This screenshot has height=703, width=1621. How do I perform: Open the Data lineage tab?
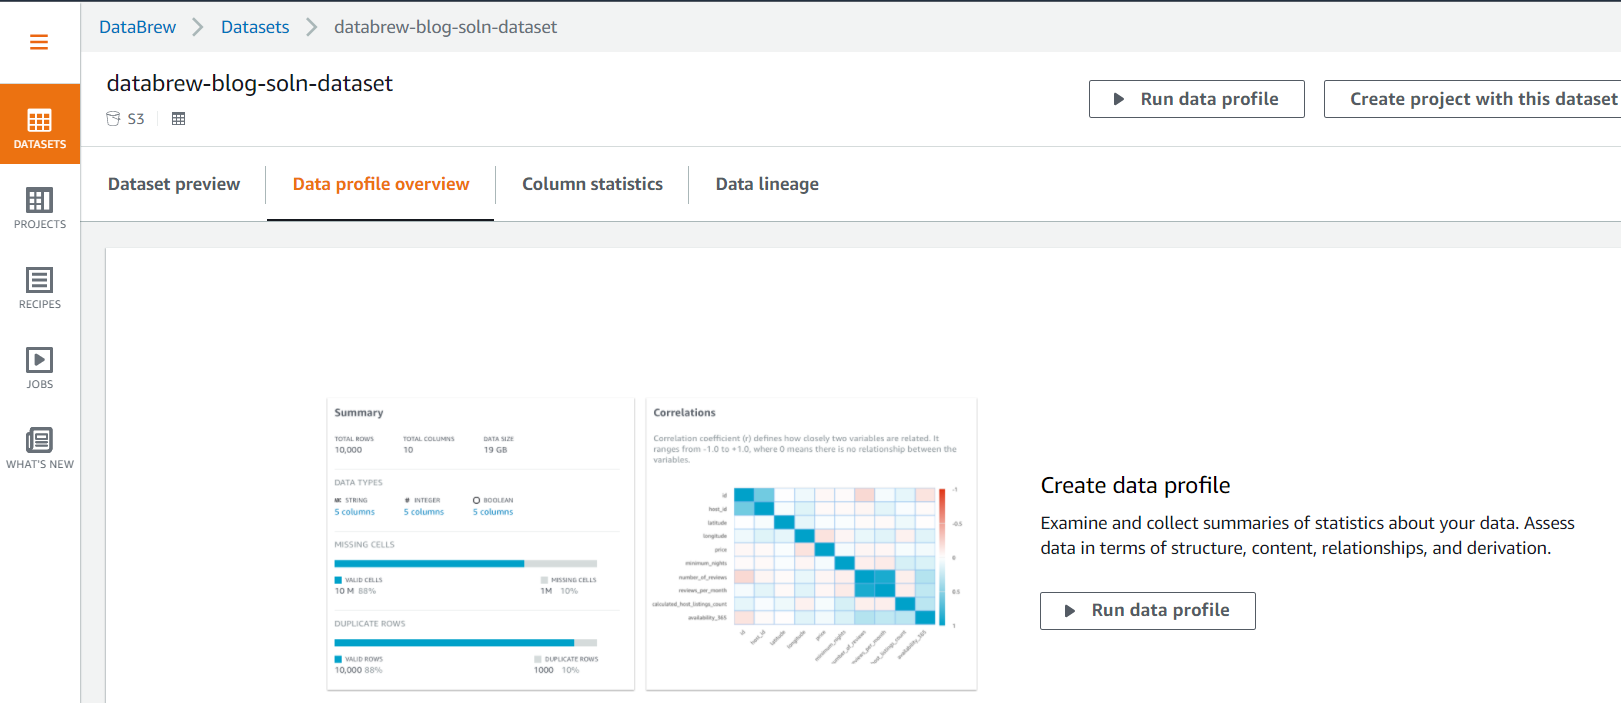[767, 184]
